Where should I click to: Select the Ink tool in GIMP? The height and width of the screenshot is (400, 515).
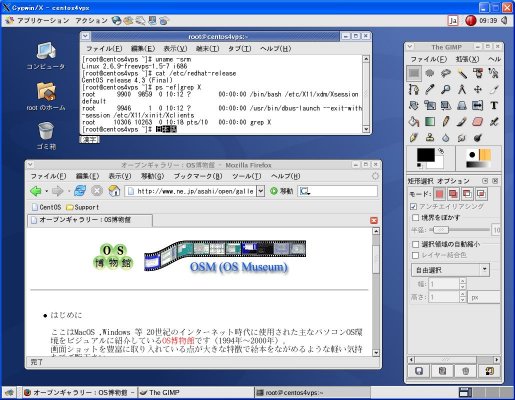click(x=414, y=137)
